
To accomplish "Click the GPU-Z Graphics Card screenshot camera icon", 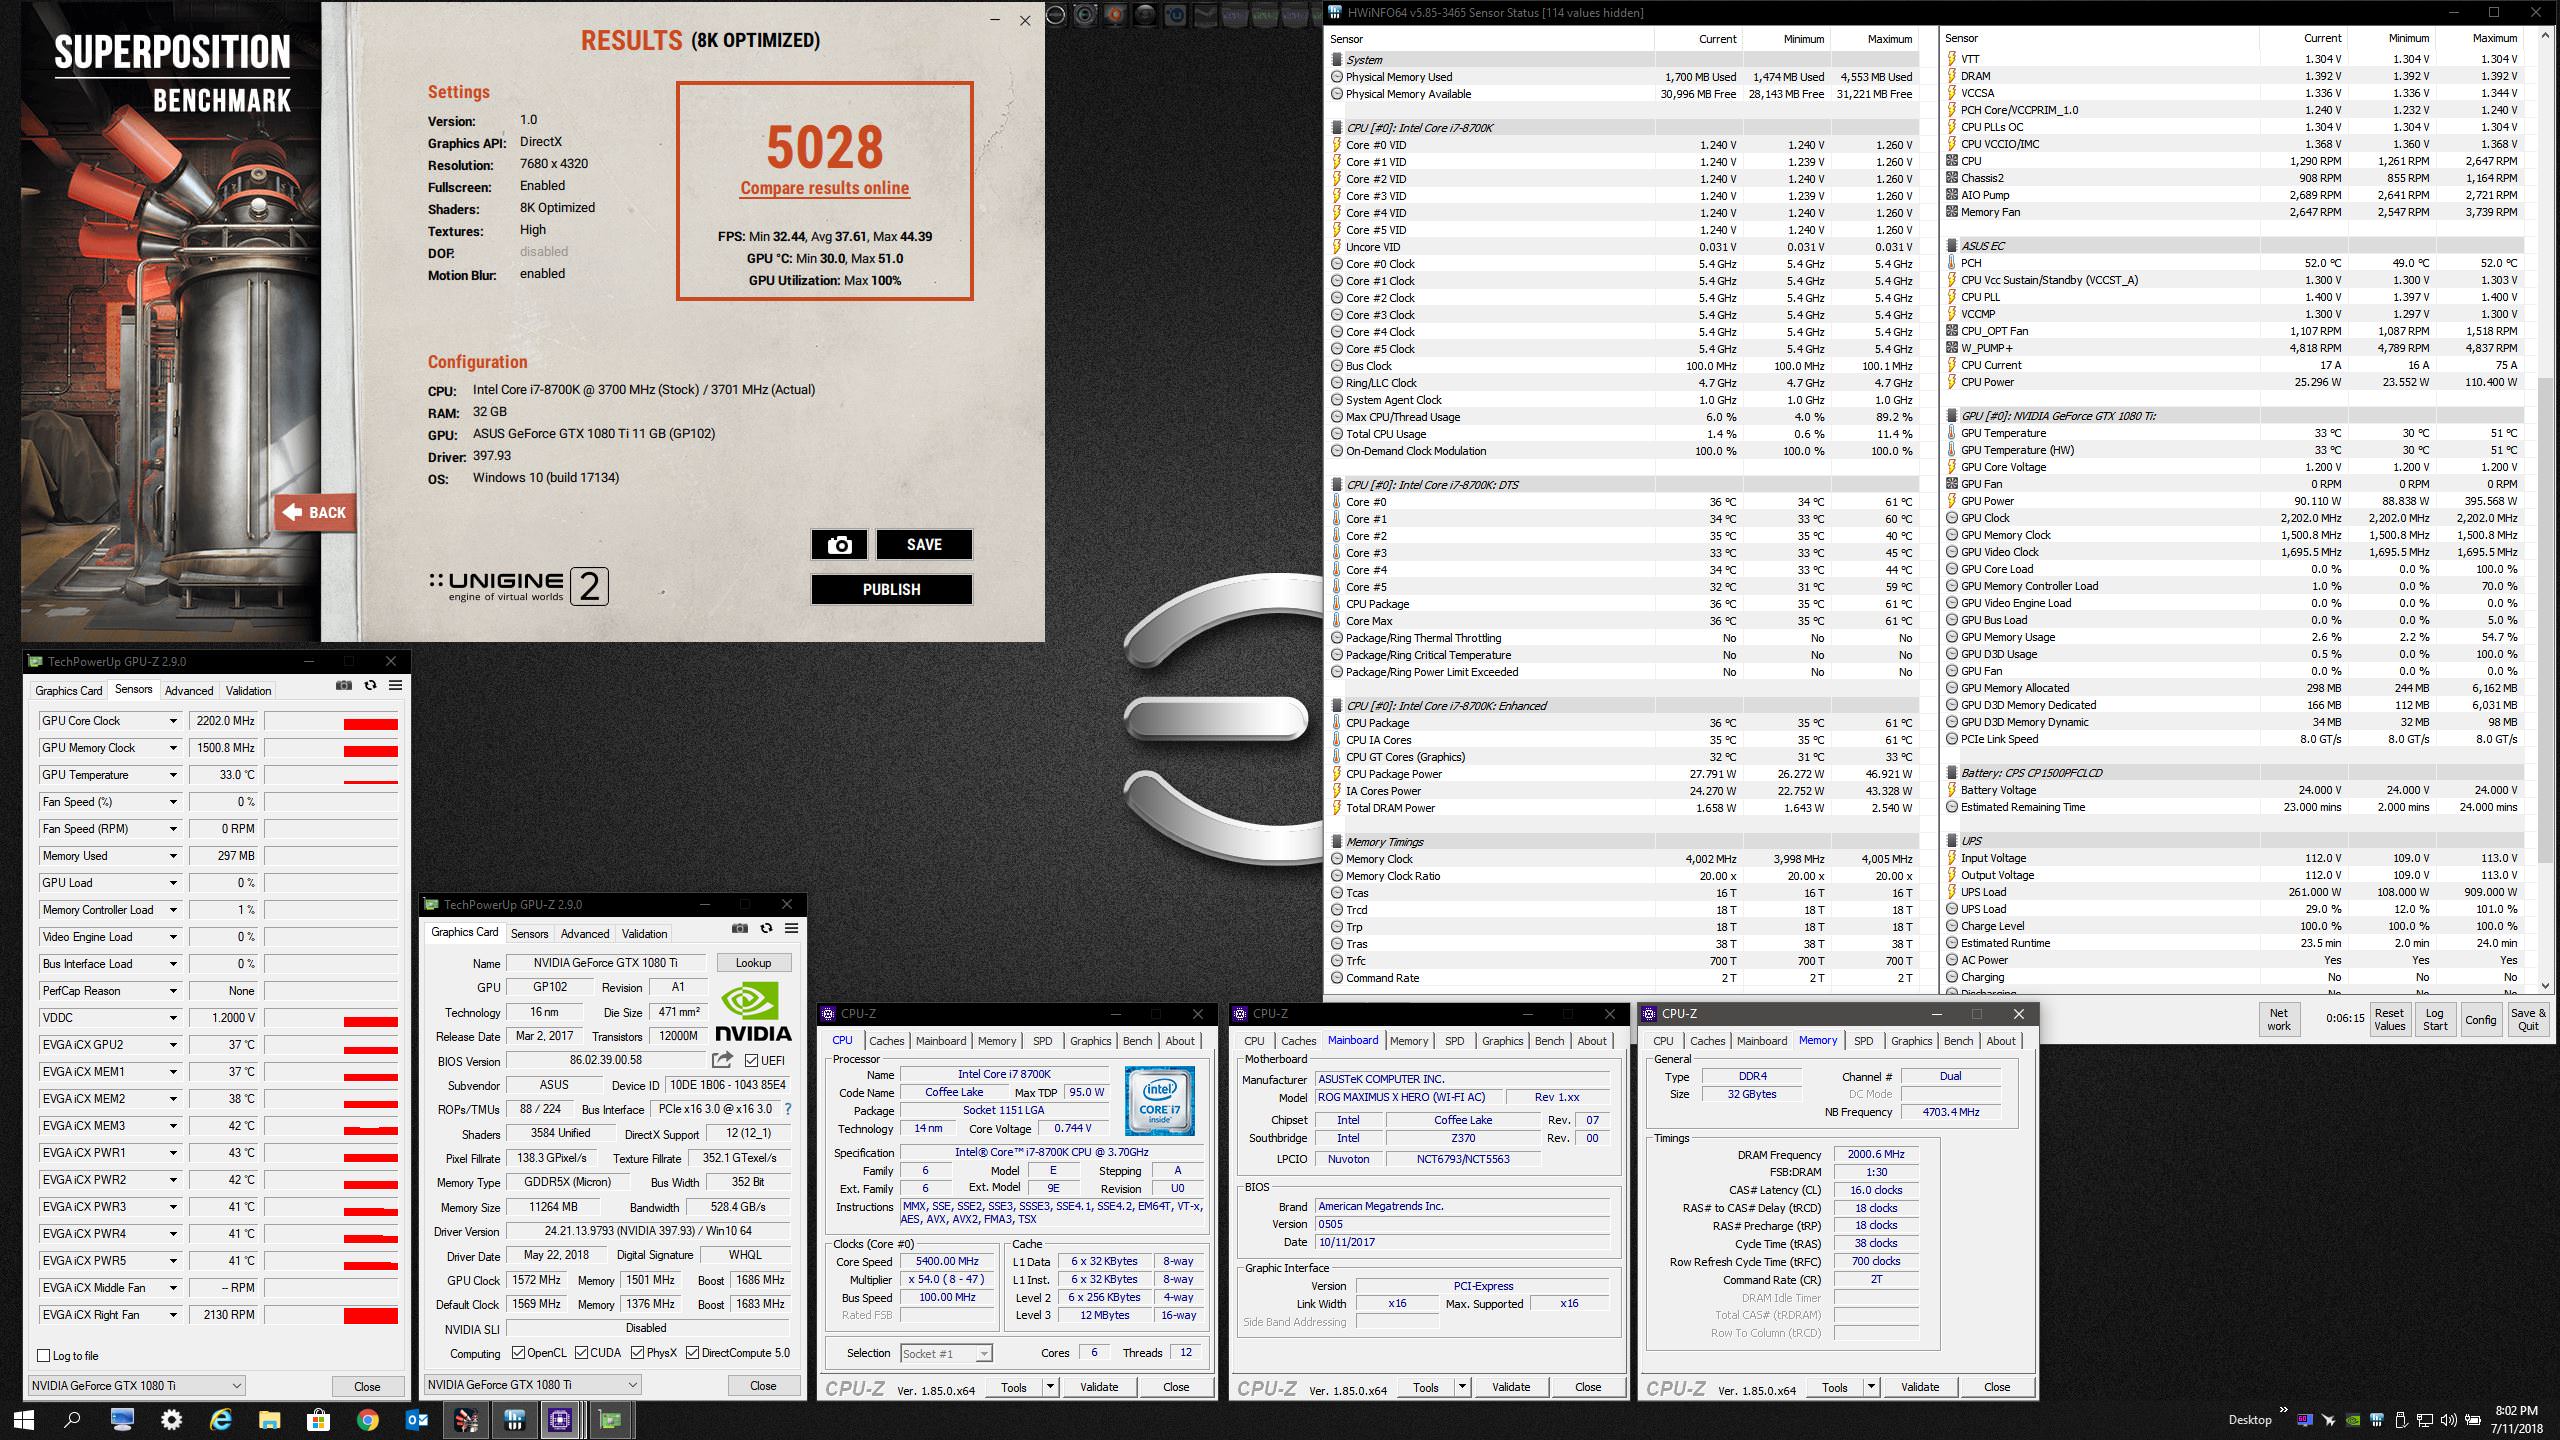I will coord(739,929).
